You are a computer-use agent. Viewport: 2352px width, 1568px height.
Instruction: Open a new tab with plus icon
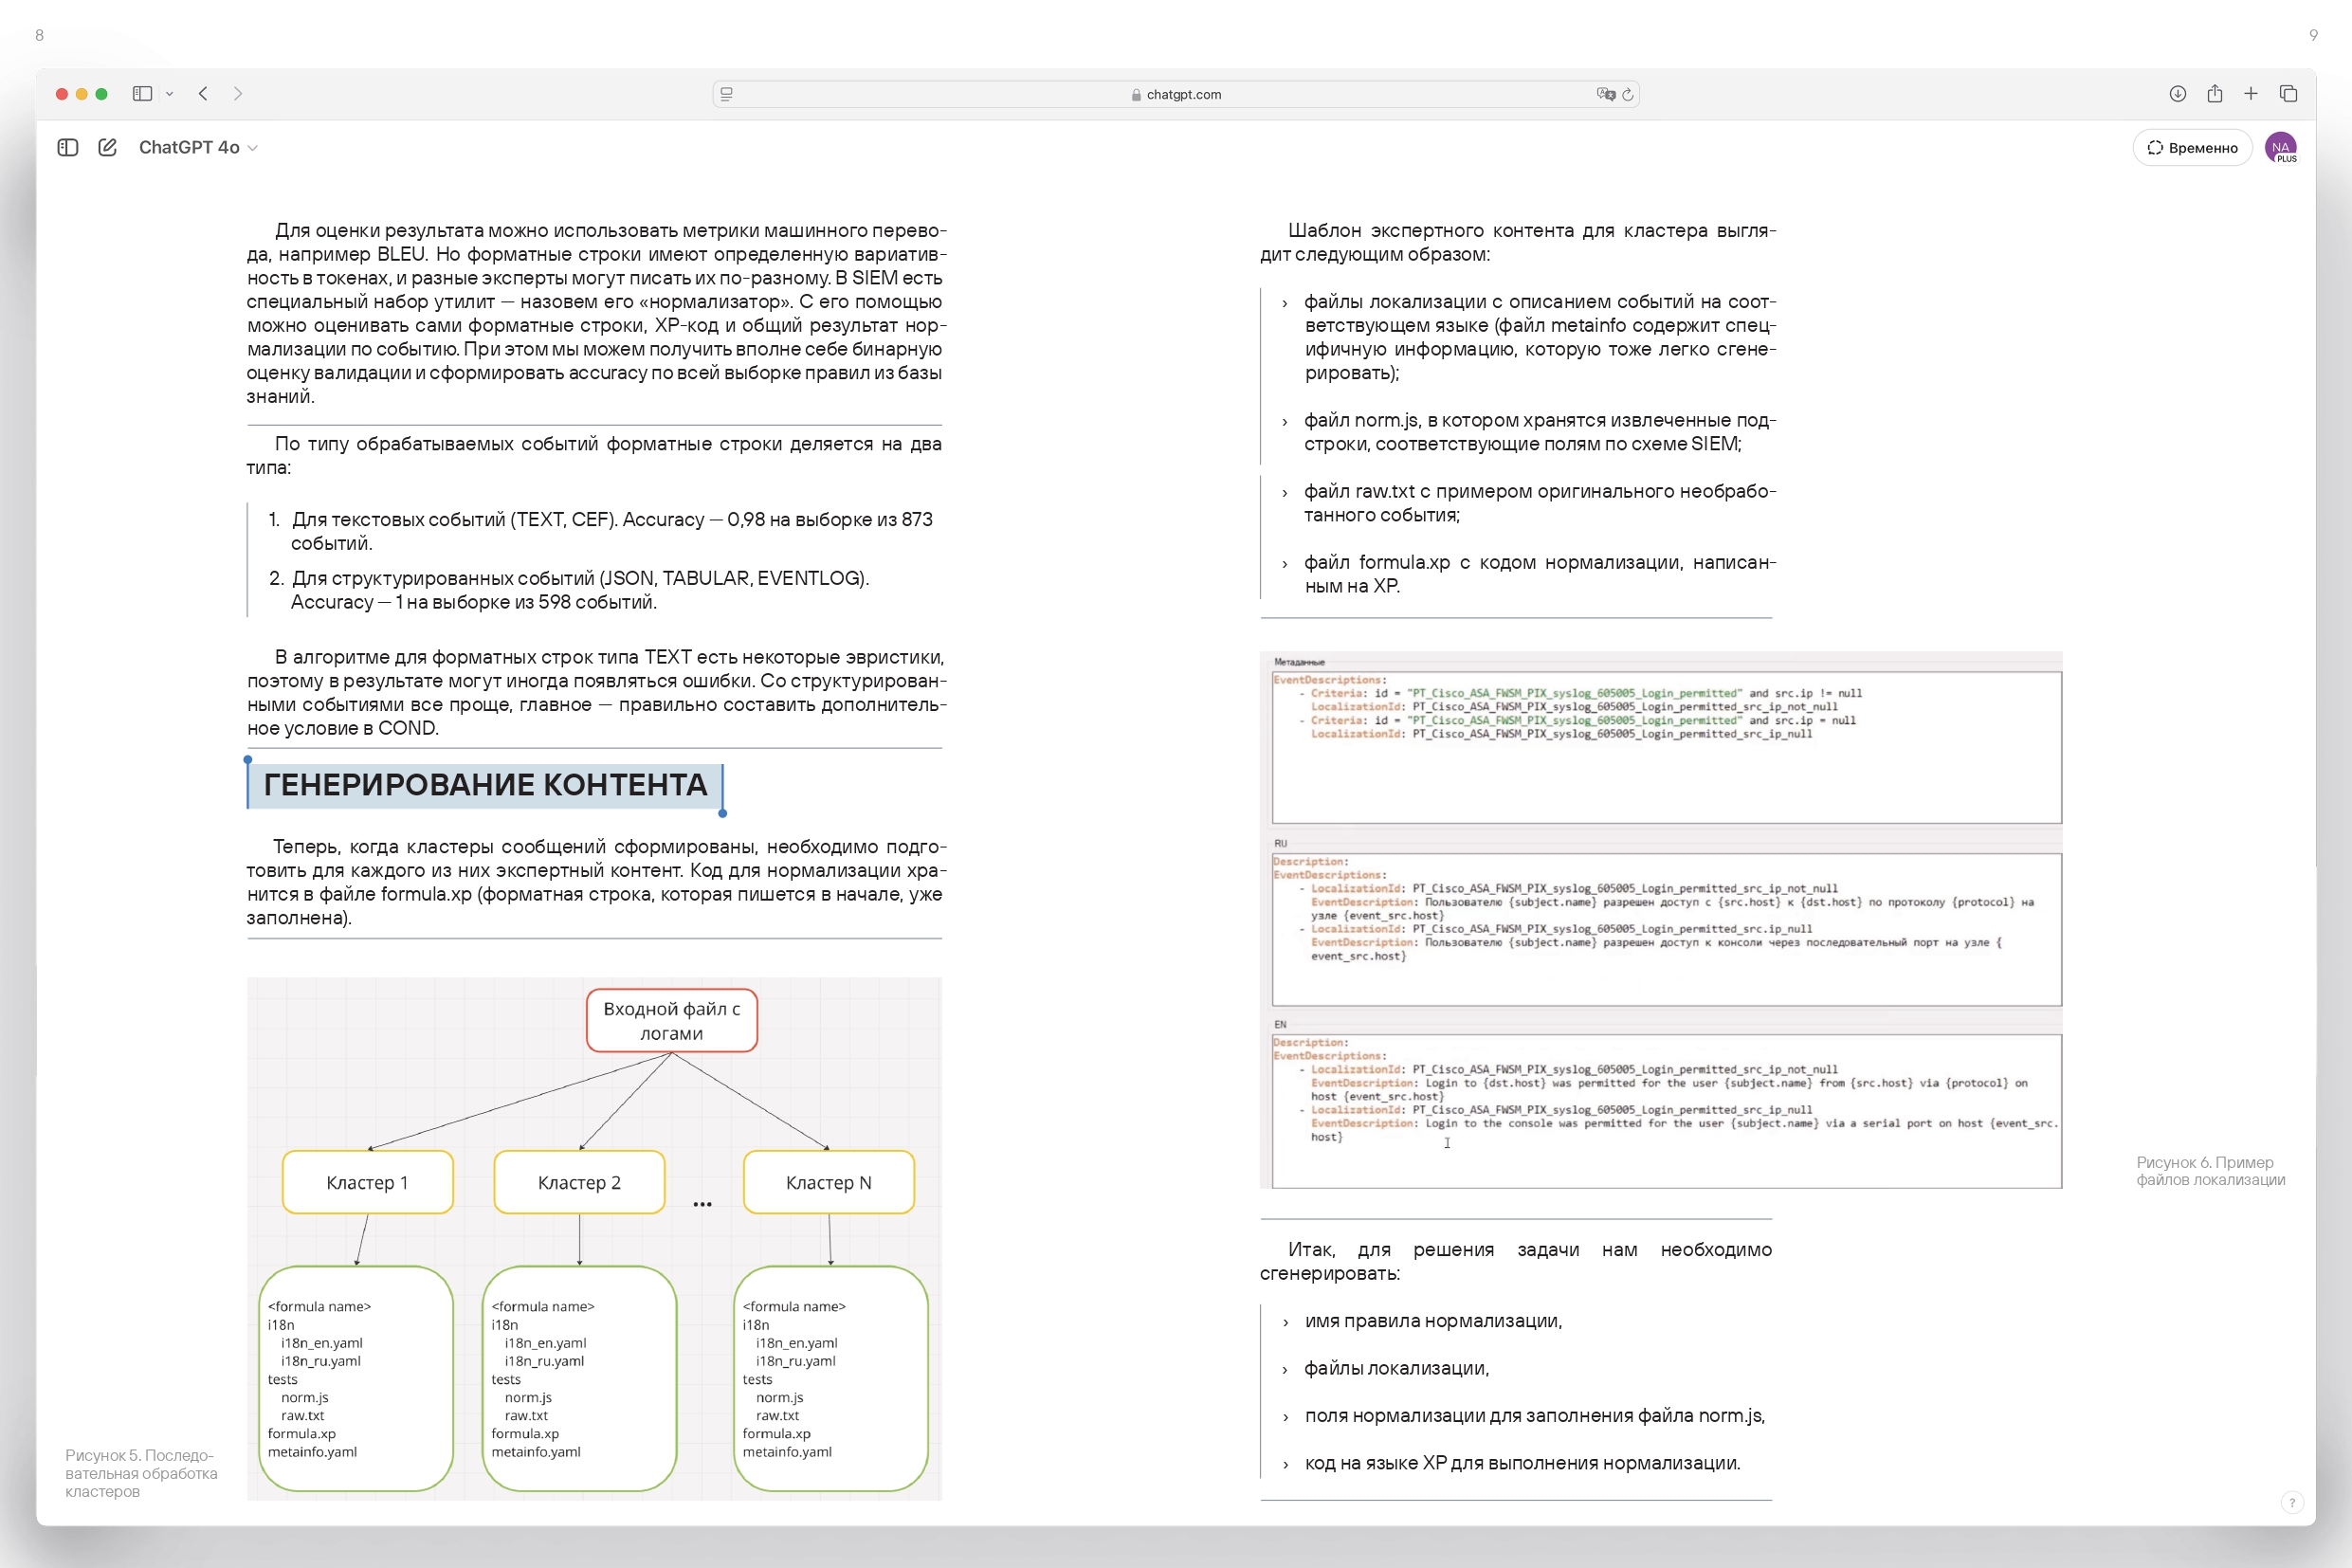click(2251, 94)
